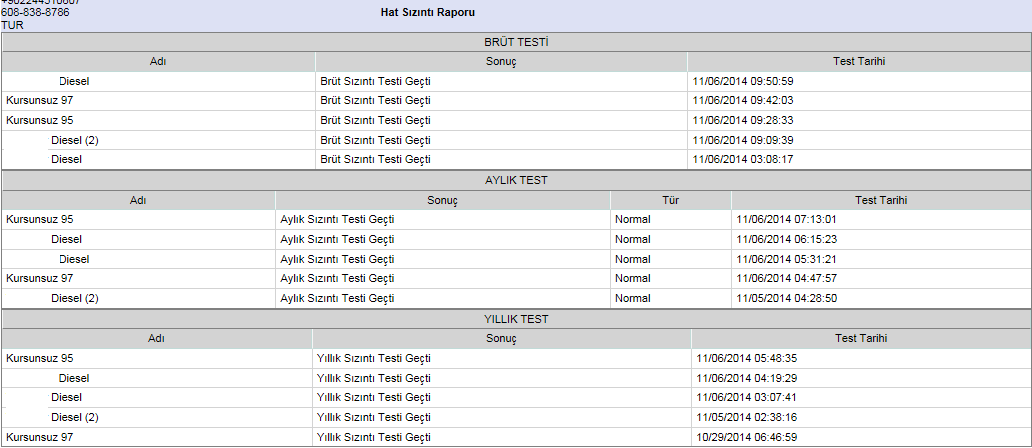Select the BRÜT TESTİ section header
1032x448 pixels.
pyautogui.click(x=516, y=42)
